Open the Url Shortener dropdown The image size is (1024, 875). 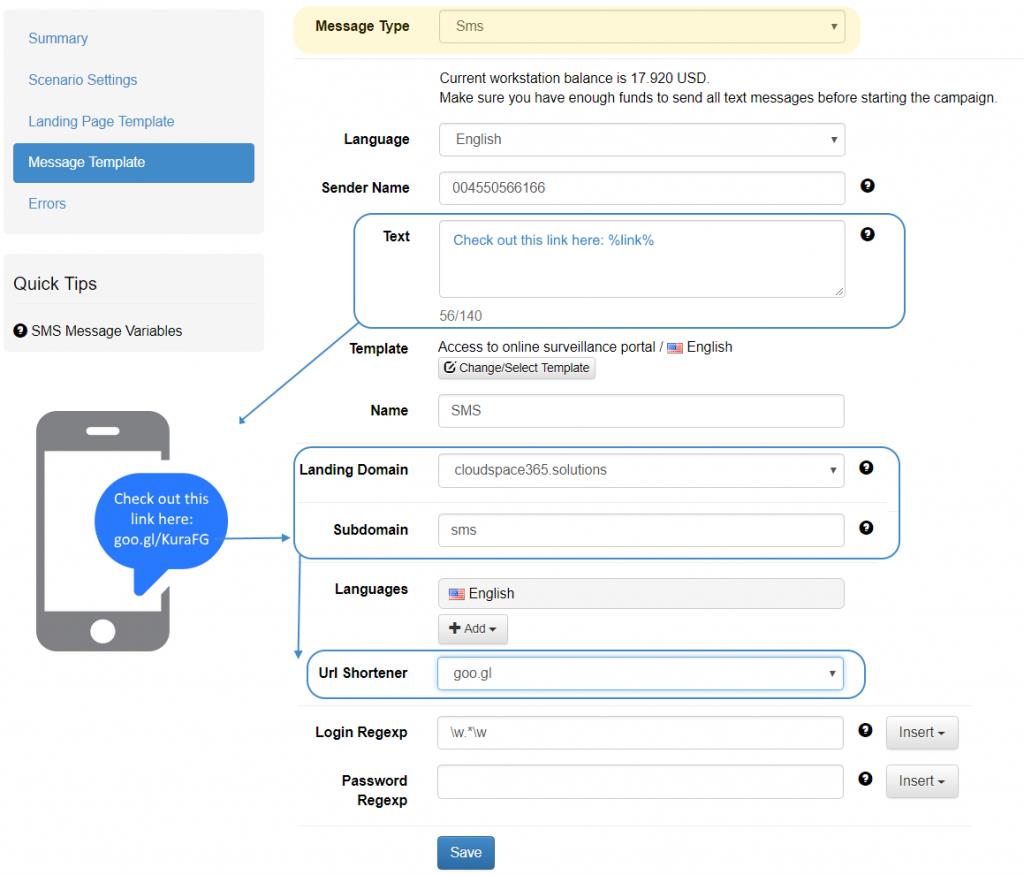640,673
